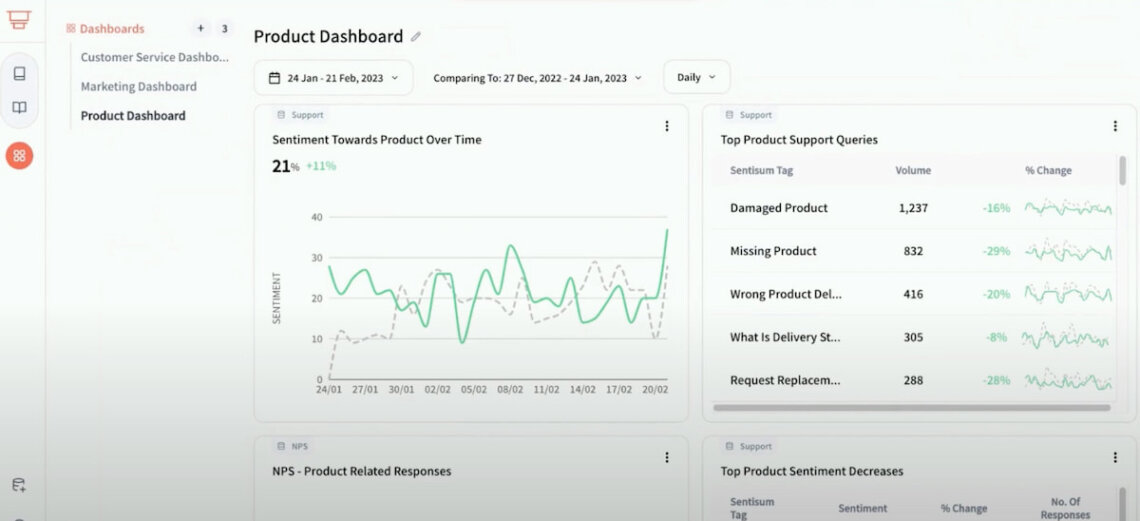Click the Top Product Support Queries title
The image size is (1140, 521).
799,140
